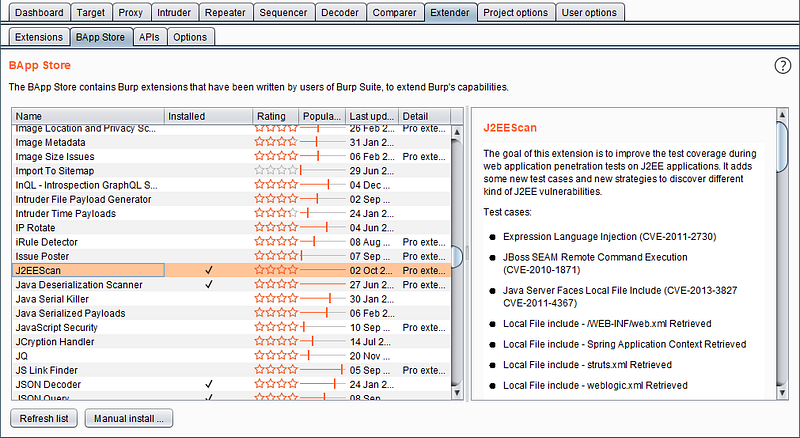800x438 pixels.
Task: Open the APIs sub-tab
Action: pyautogui.click(x=149, y=37)
